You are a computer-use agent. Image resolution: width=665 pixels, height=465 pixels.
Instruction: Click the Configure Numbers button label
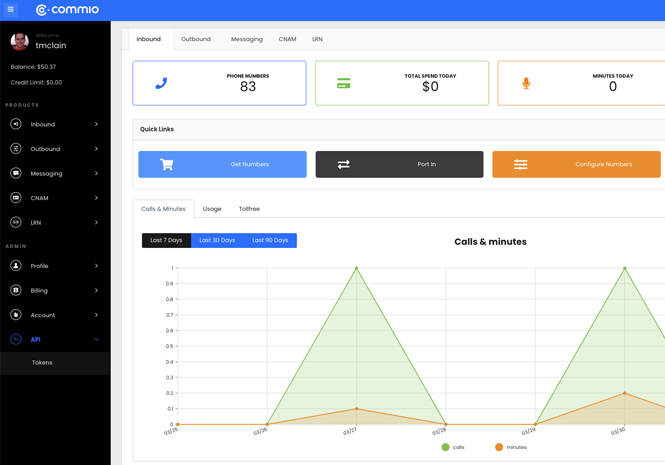604,164
